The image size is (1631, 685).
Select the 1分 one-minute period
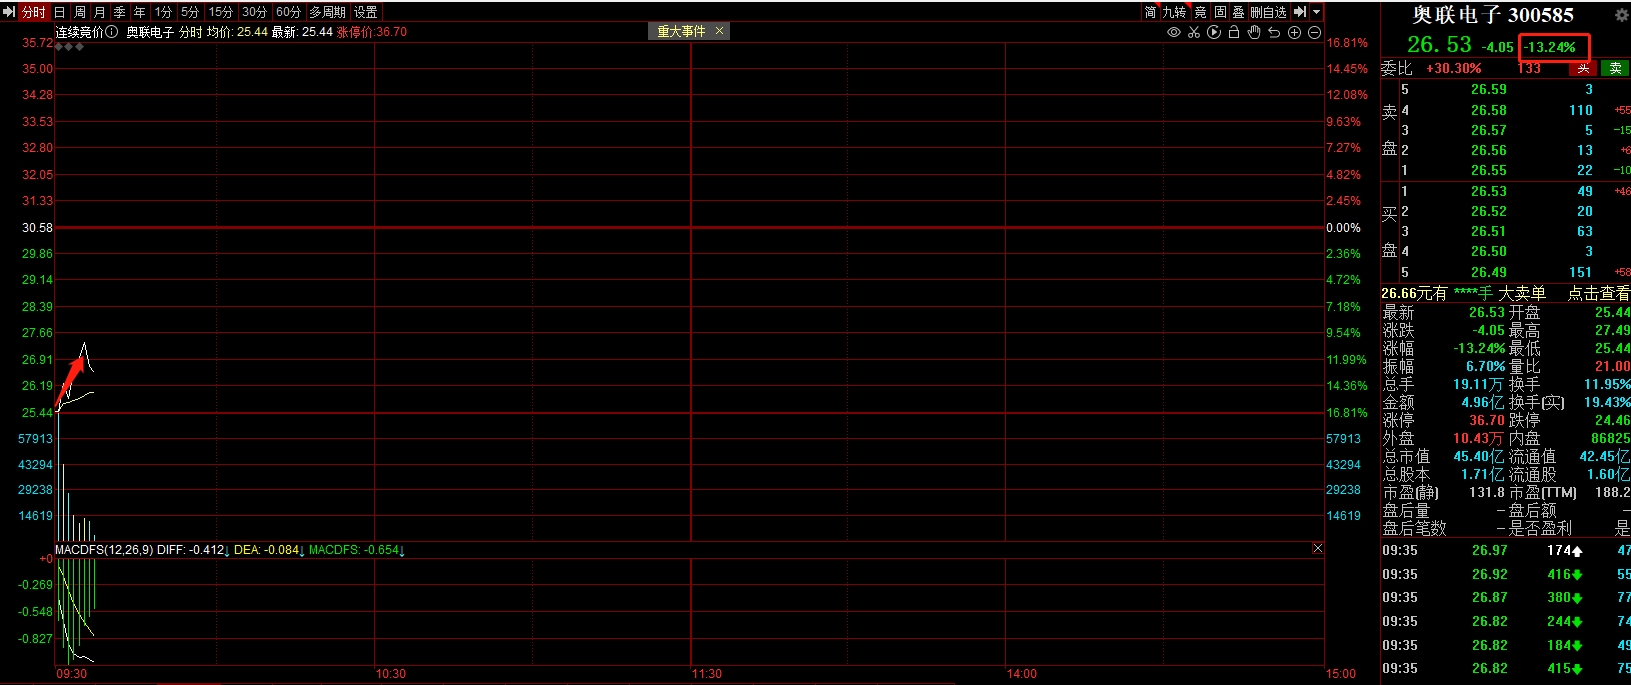[x=164, y=12]
